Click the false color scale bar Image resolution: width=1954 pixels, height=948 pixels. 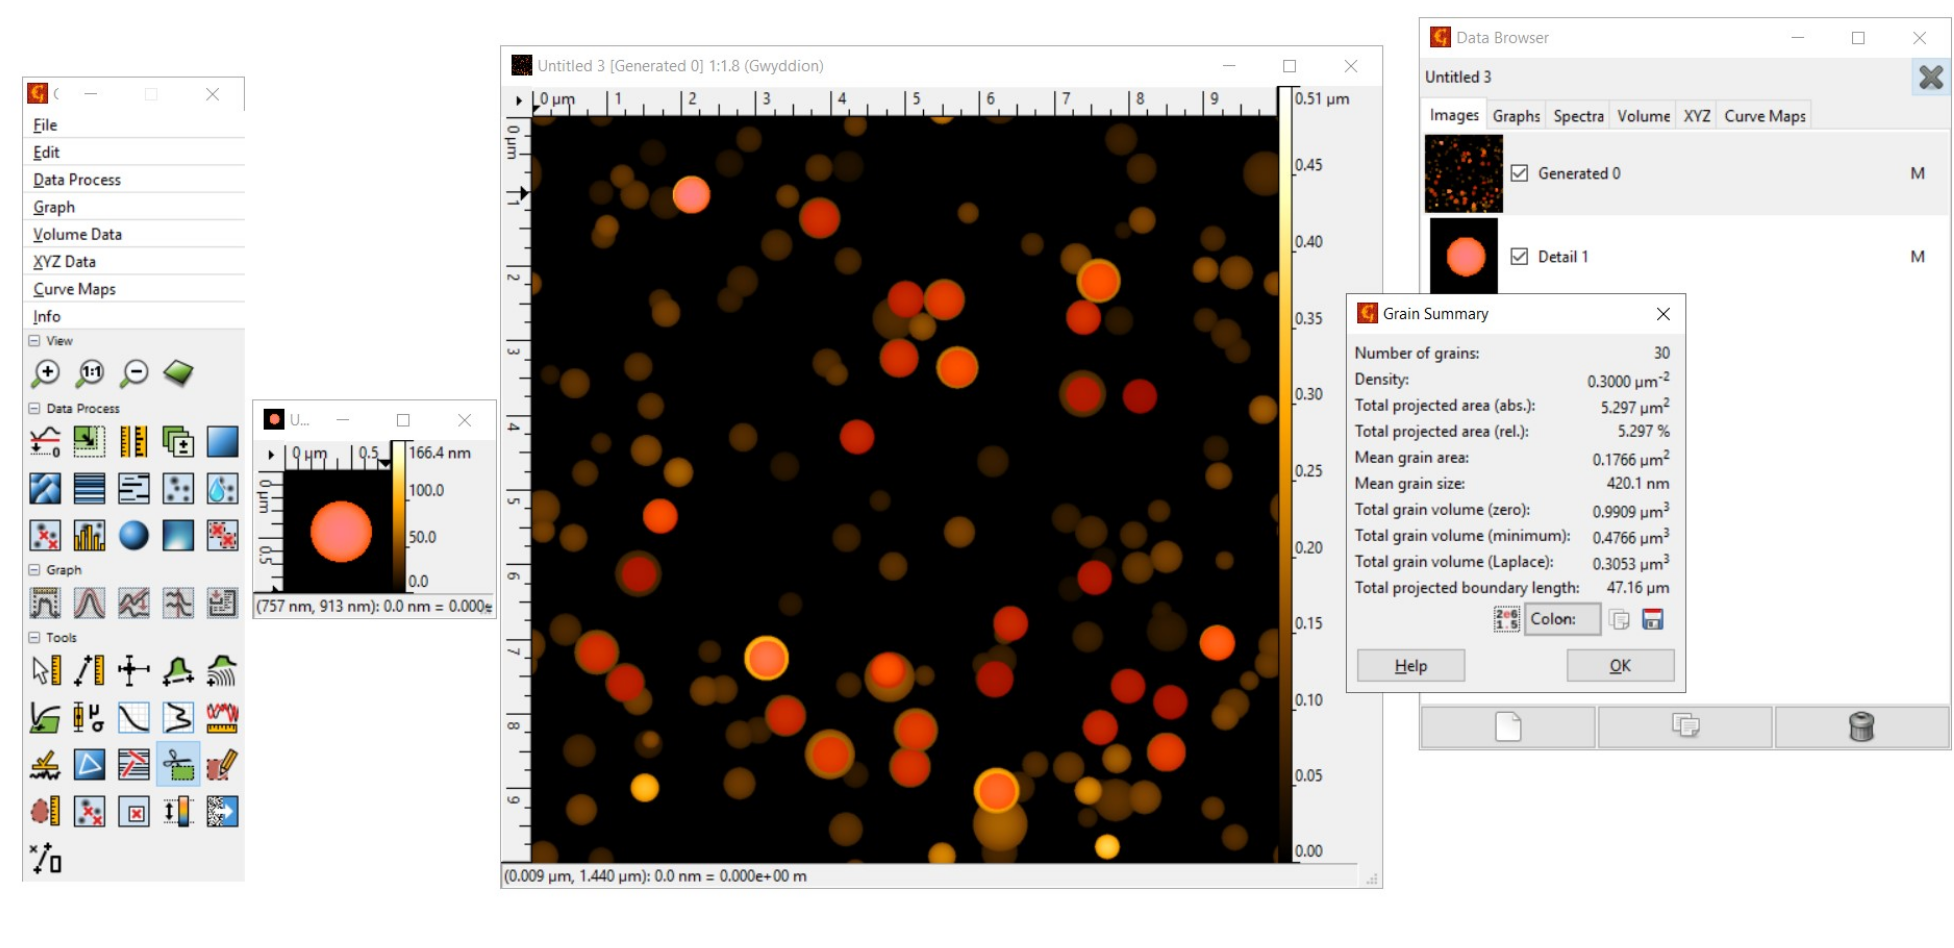pyautogui.click(x=1284, y=475)
